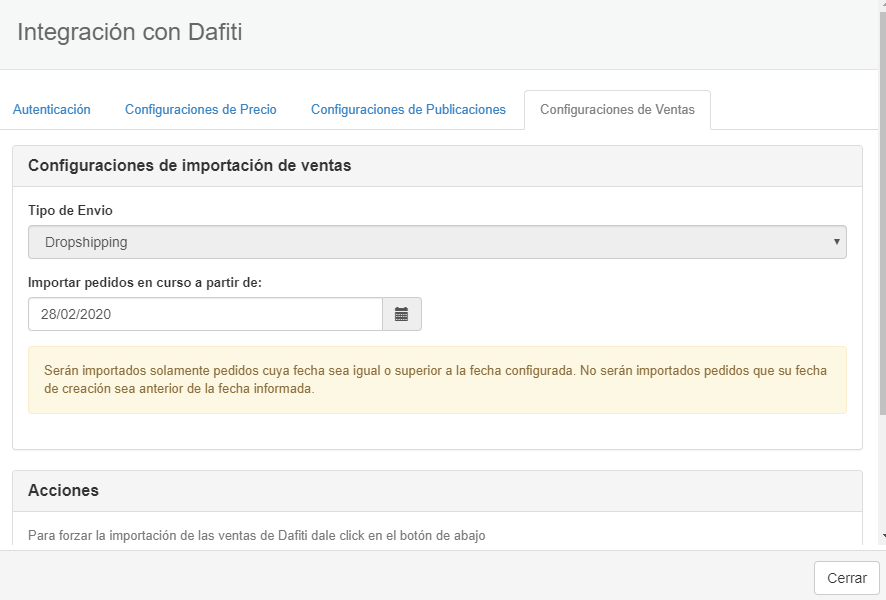Click the Acciones section header
The height and width of the screenshot is (600, 886).
[437, 491]
